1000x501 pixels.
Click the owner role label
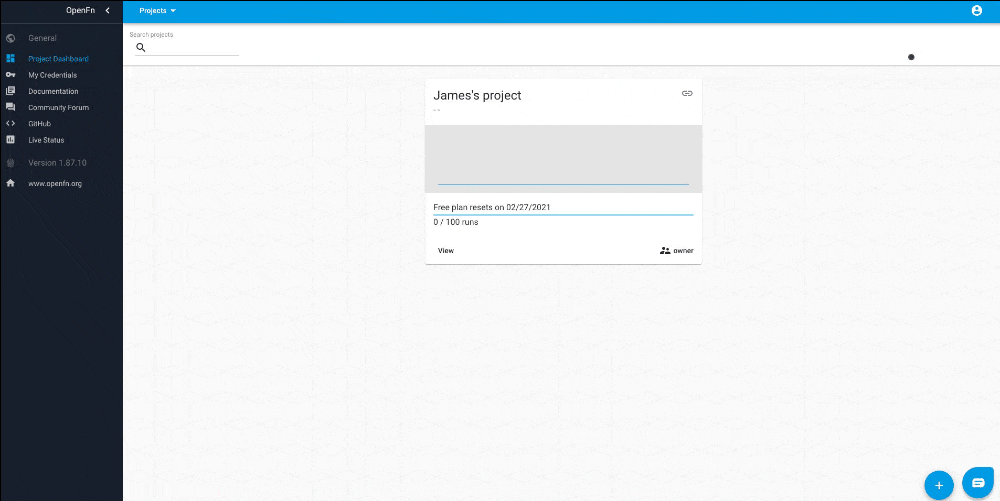683,250
